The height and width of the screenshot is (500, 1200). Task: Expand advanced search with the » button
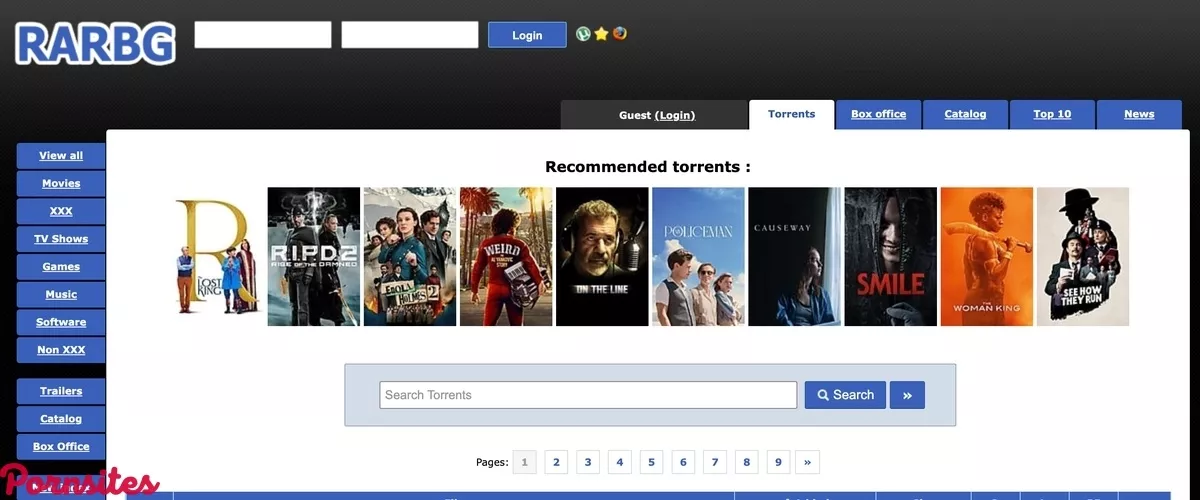(907, 395)
